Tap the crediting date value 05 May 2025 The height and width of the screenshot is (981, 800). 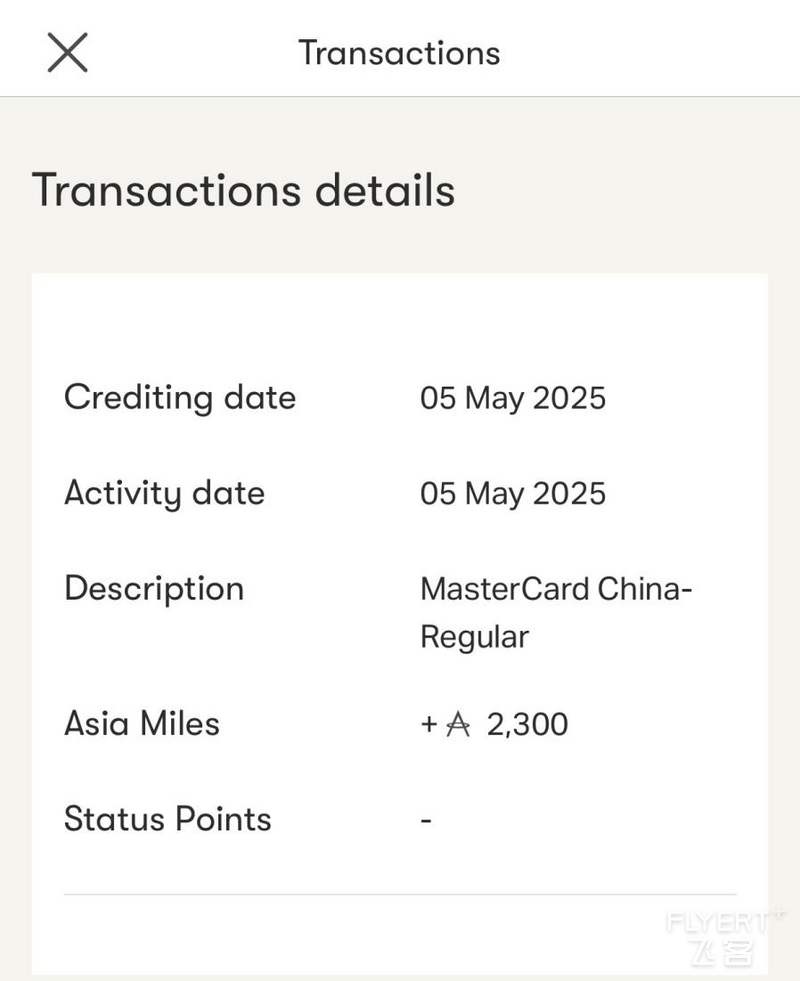click(x=513, y=398)
